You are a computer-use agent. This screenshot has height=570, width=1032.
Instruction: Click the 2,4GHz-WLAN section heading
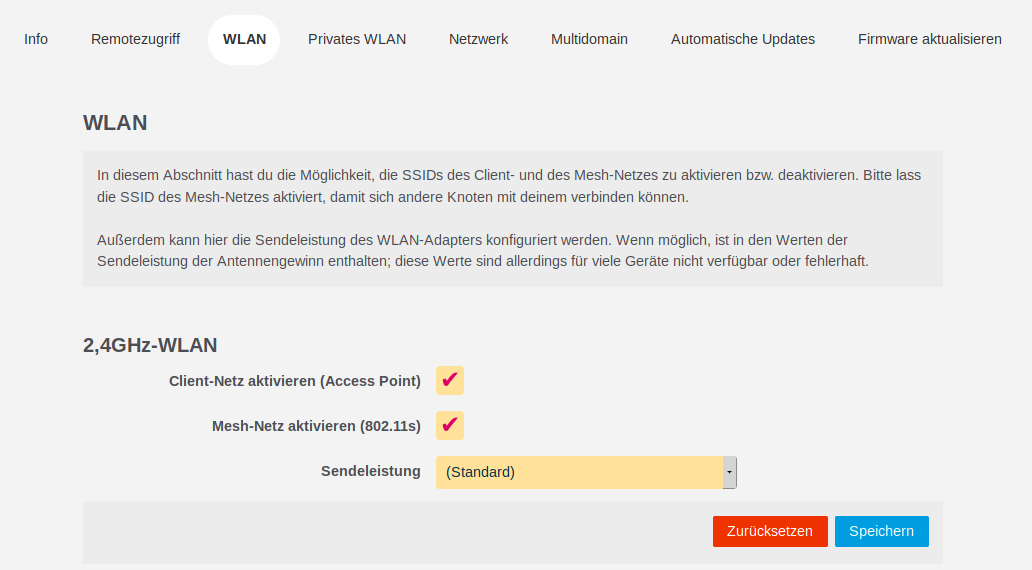[x=150, y=345]
